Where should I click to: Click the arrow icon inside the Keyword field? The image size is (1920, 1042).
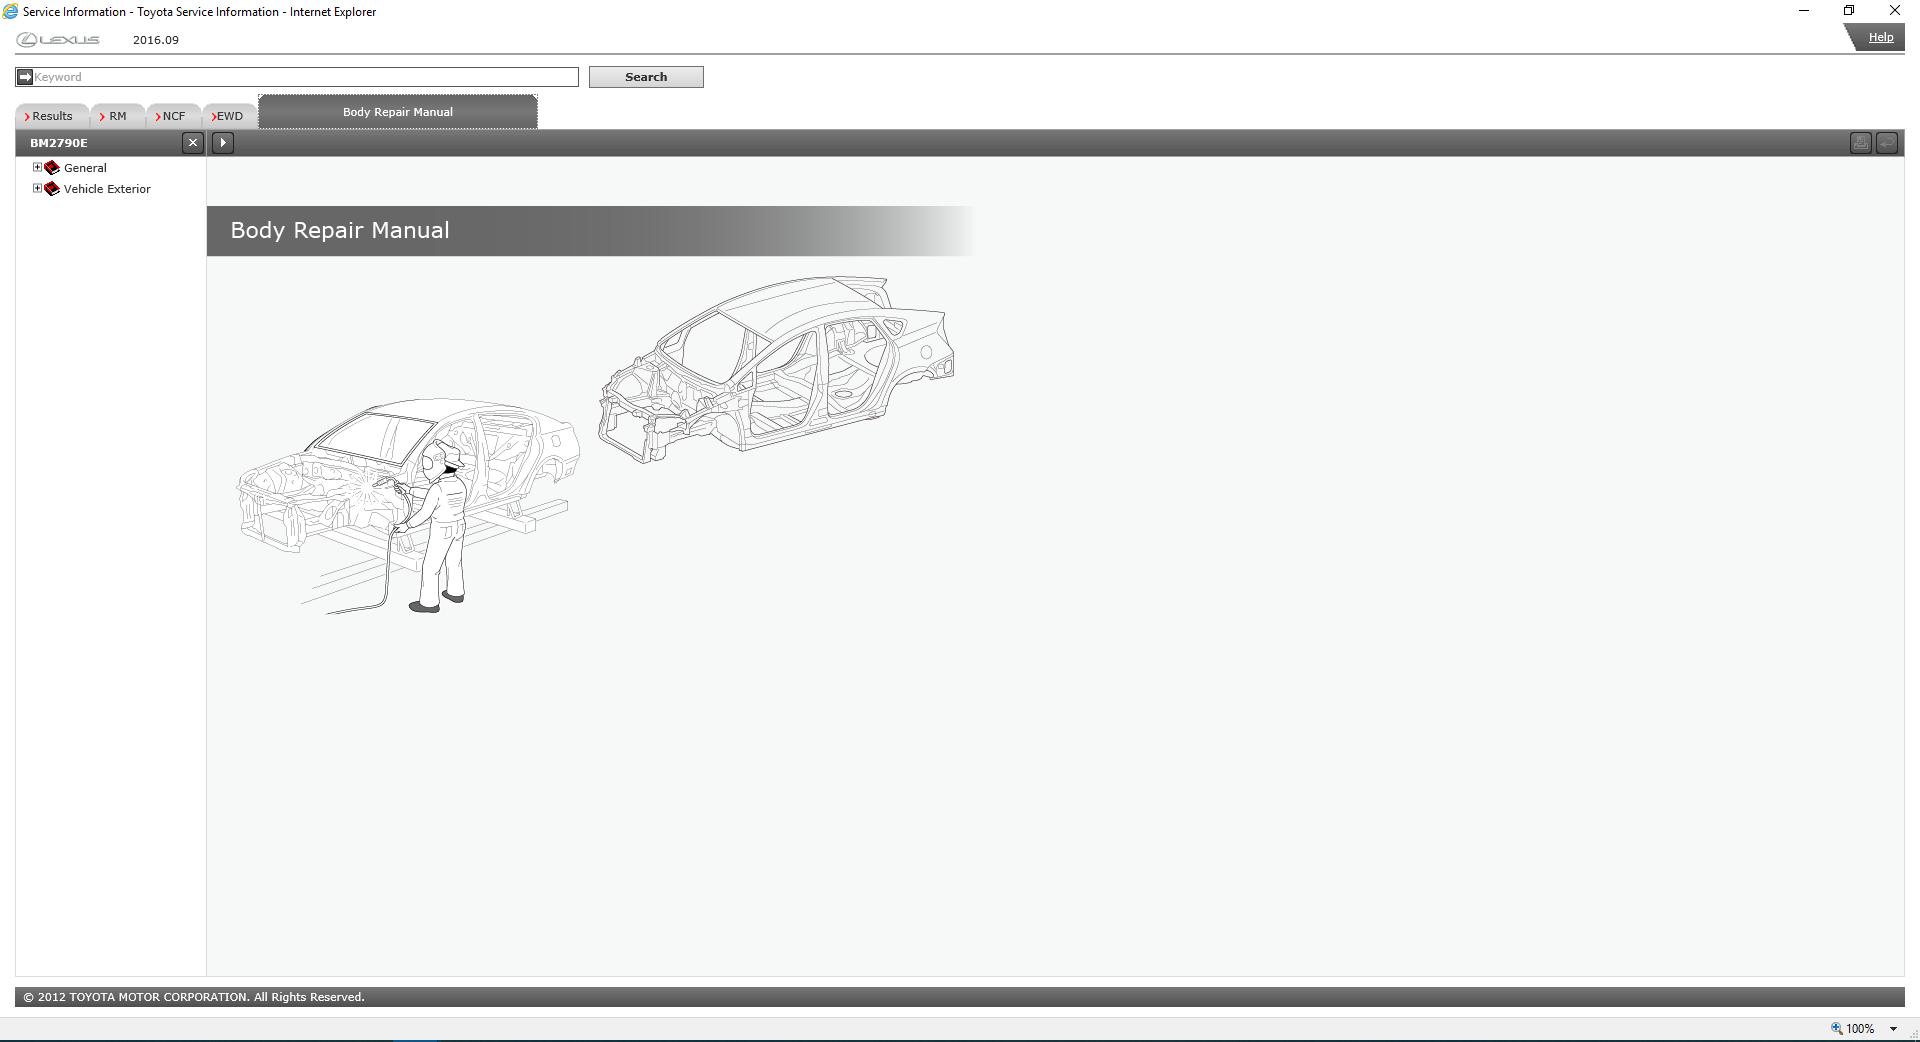pyautogui.click(x=25, y=77)
